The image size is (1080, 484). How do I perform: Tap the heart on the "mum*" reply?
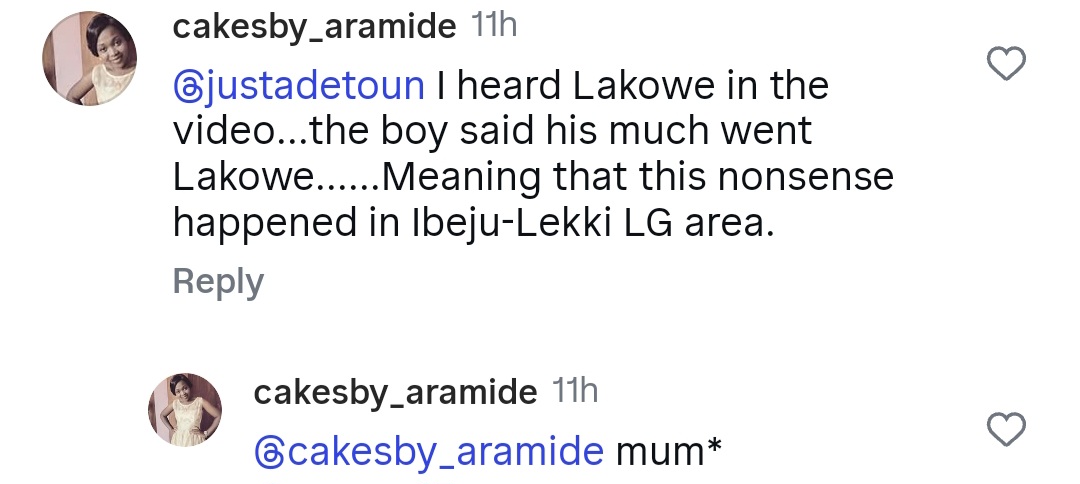1006,430
